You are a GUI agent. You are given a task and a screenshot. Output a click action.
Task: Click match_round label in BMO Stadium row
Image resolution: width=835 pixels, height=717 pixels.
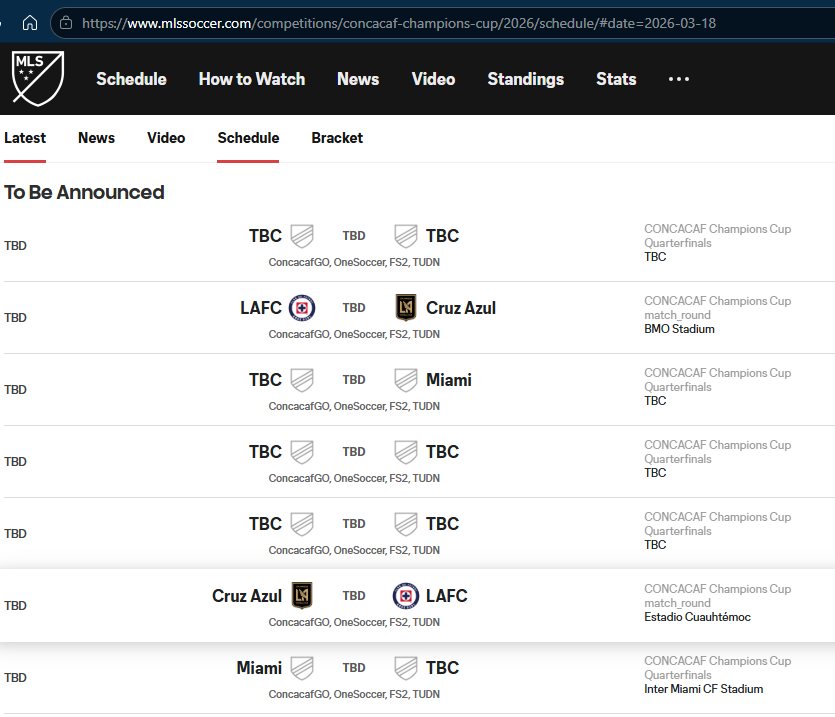click(x=677, y=315)
